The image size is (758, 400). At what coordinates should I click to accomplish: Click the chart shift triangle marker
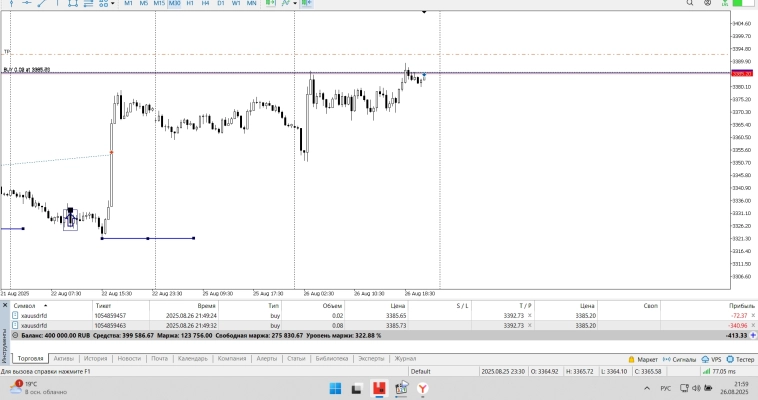[x=425, y=12]
